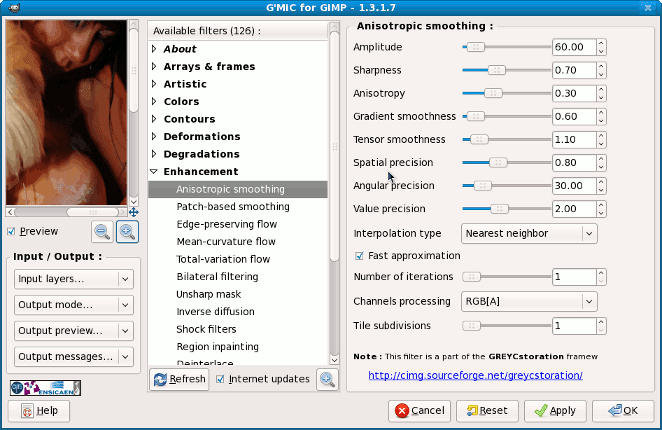Screen dimensions: 662x430
Task: Click the zoom in preview icon
Action: coord(127,231)
